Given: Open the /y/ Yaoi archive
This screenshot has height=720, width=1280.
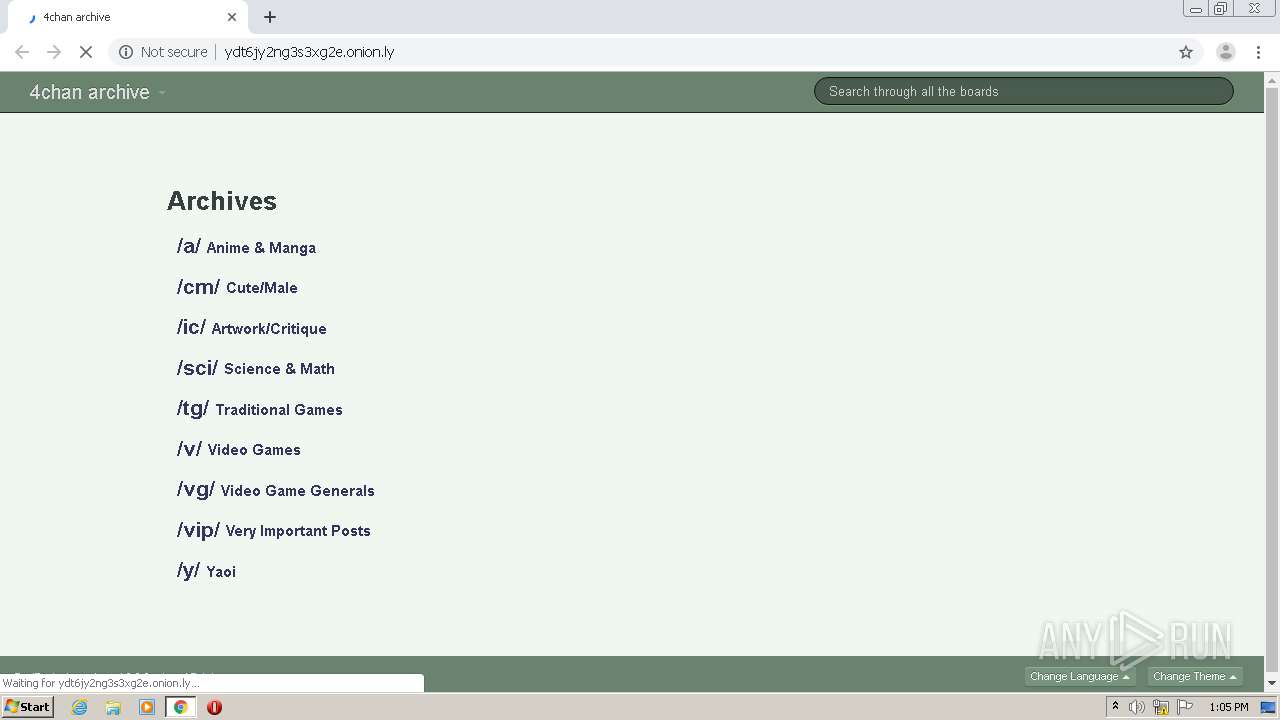Looking at the screenshot, I should [207, 571].
